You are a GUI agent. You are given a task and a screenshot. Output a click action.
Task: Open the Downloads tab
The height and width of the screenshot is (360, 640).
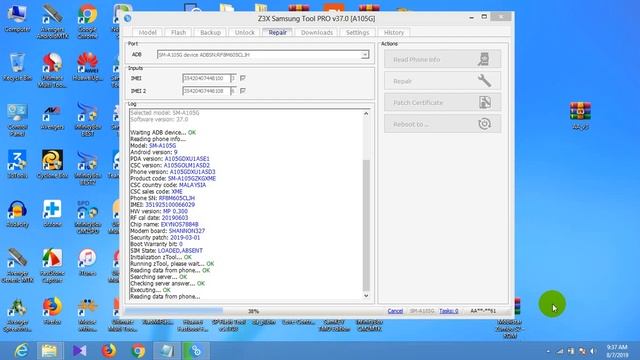tap(317, 32)
